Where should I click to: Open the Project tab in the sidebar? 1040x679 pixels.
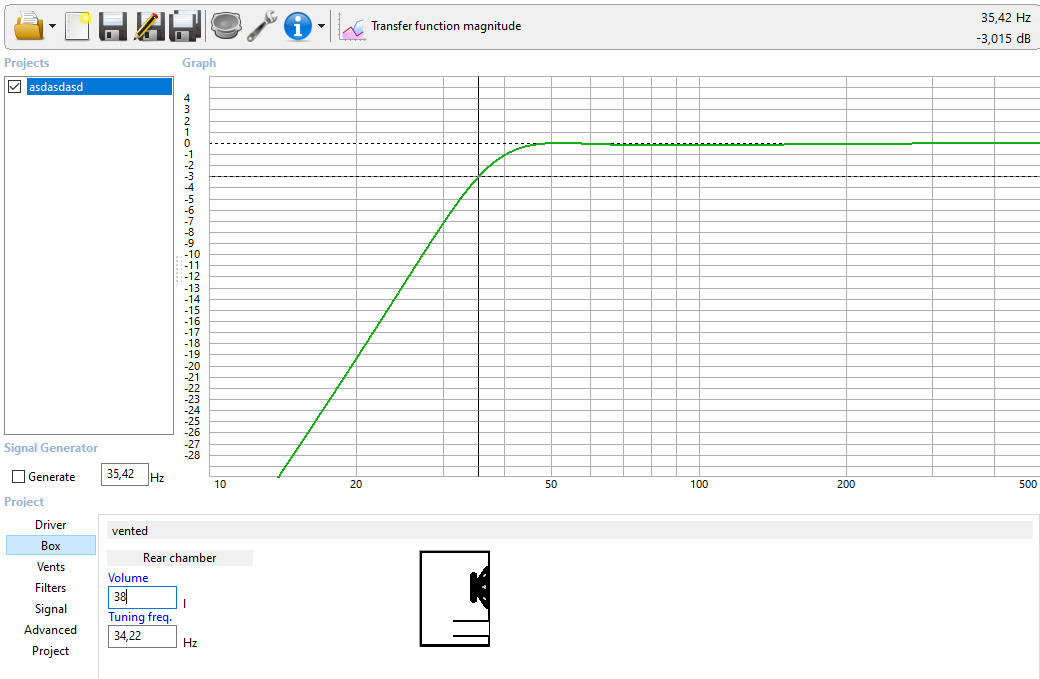[x=50, y=651]
